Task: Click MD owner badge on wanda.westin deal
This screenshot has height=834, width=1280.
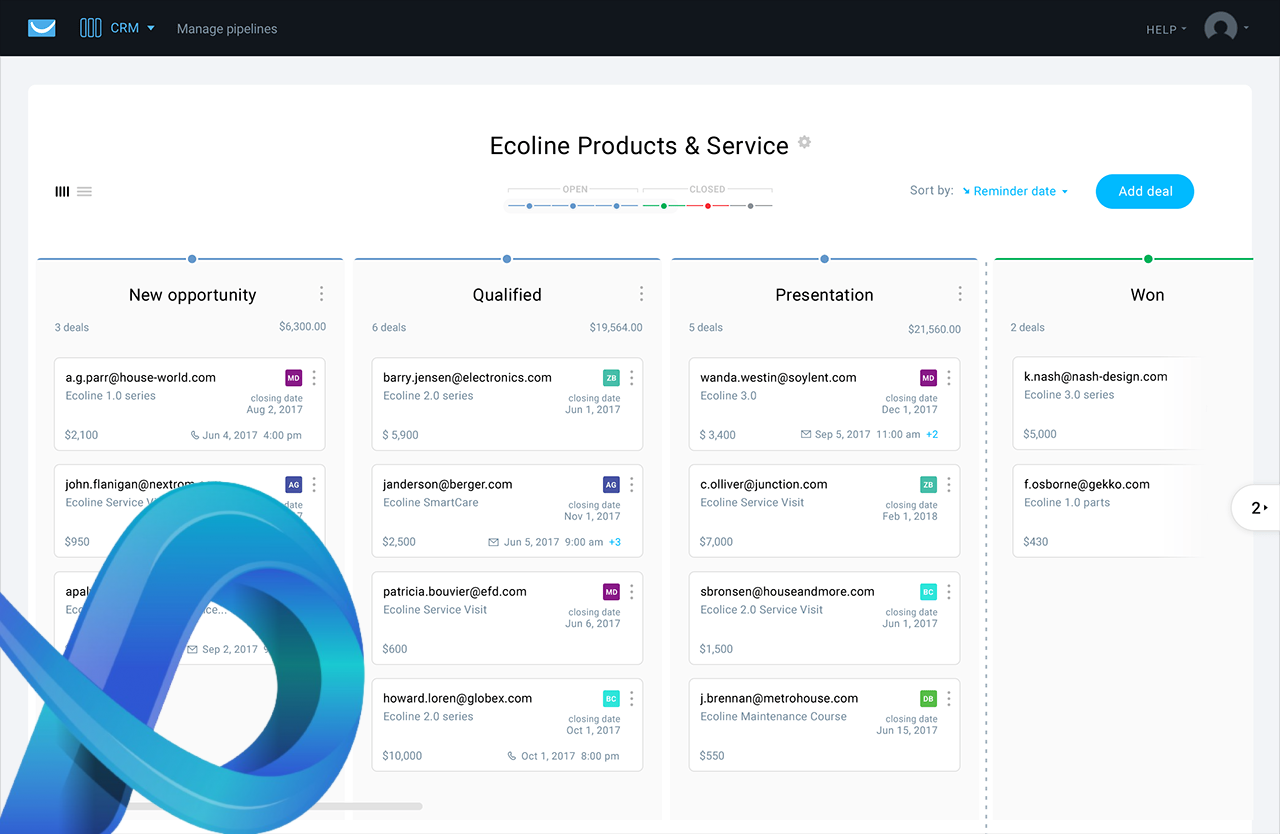Action: pyautogui.click(x=928, y=378)
